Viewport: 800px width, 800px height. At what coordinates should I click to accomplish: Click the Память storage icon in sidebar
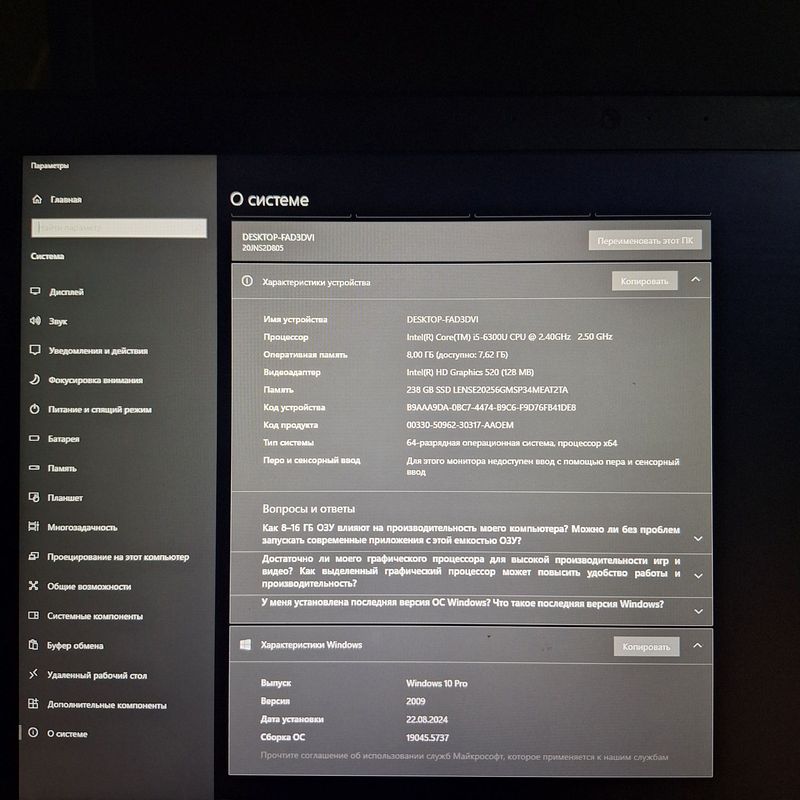click(34, 467)
